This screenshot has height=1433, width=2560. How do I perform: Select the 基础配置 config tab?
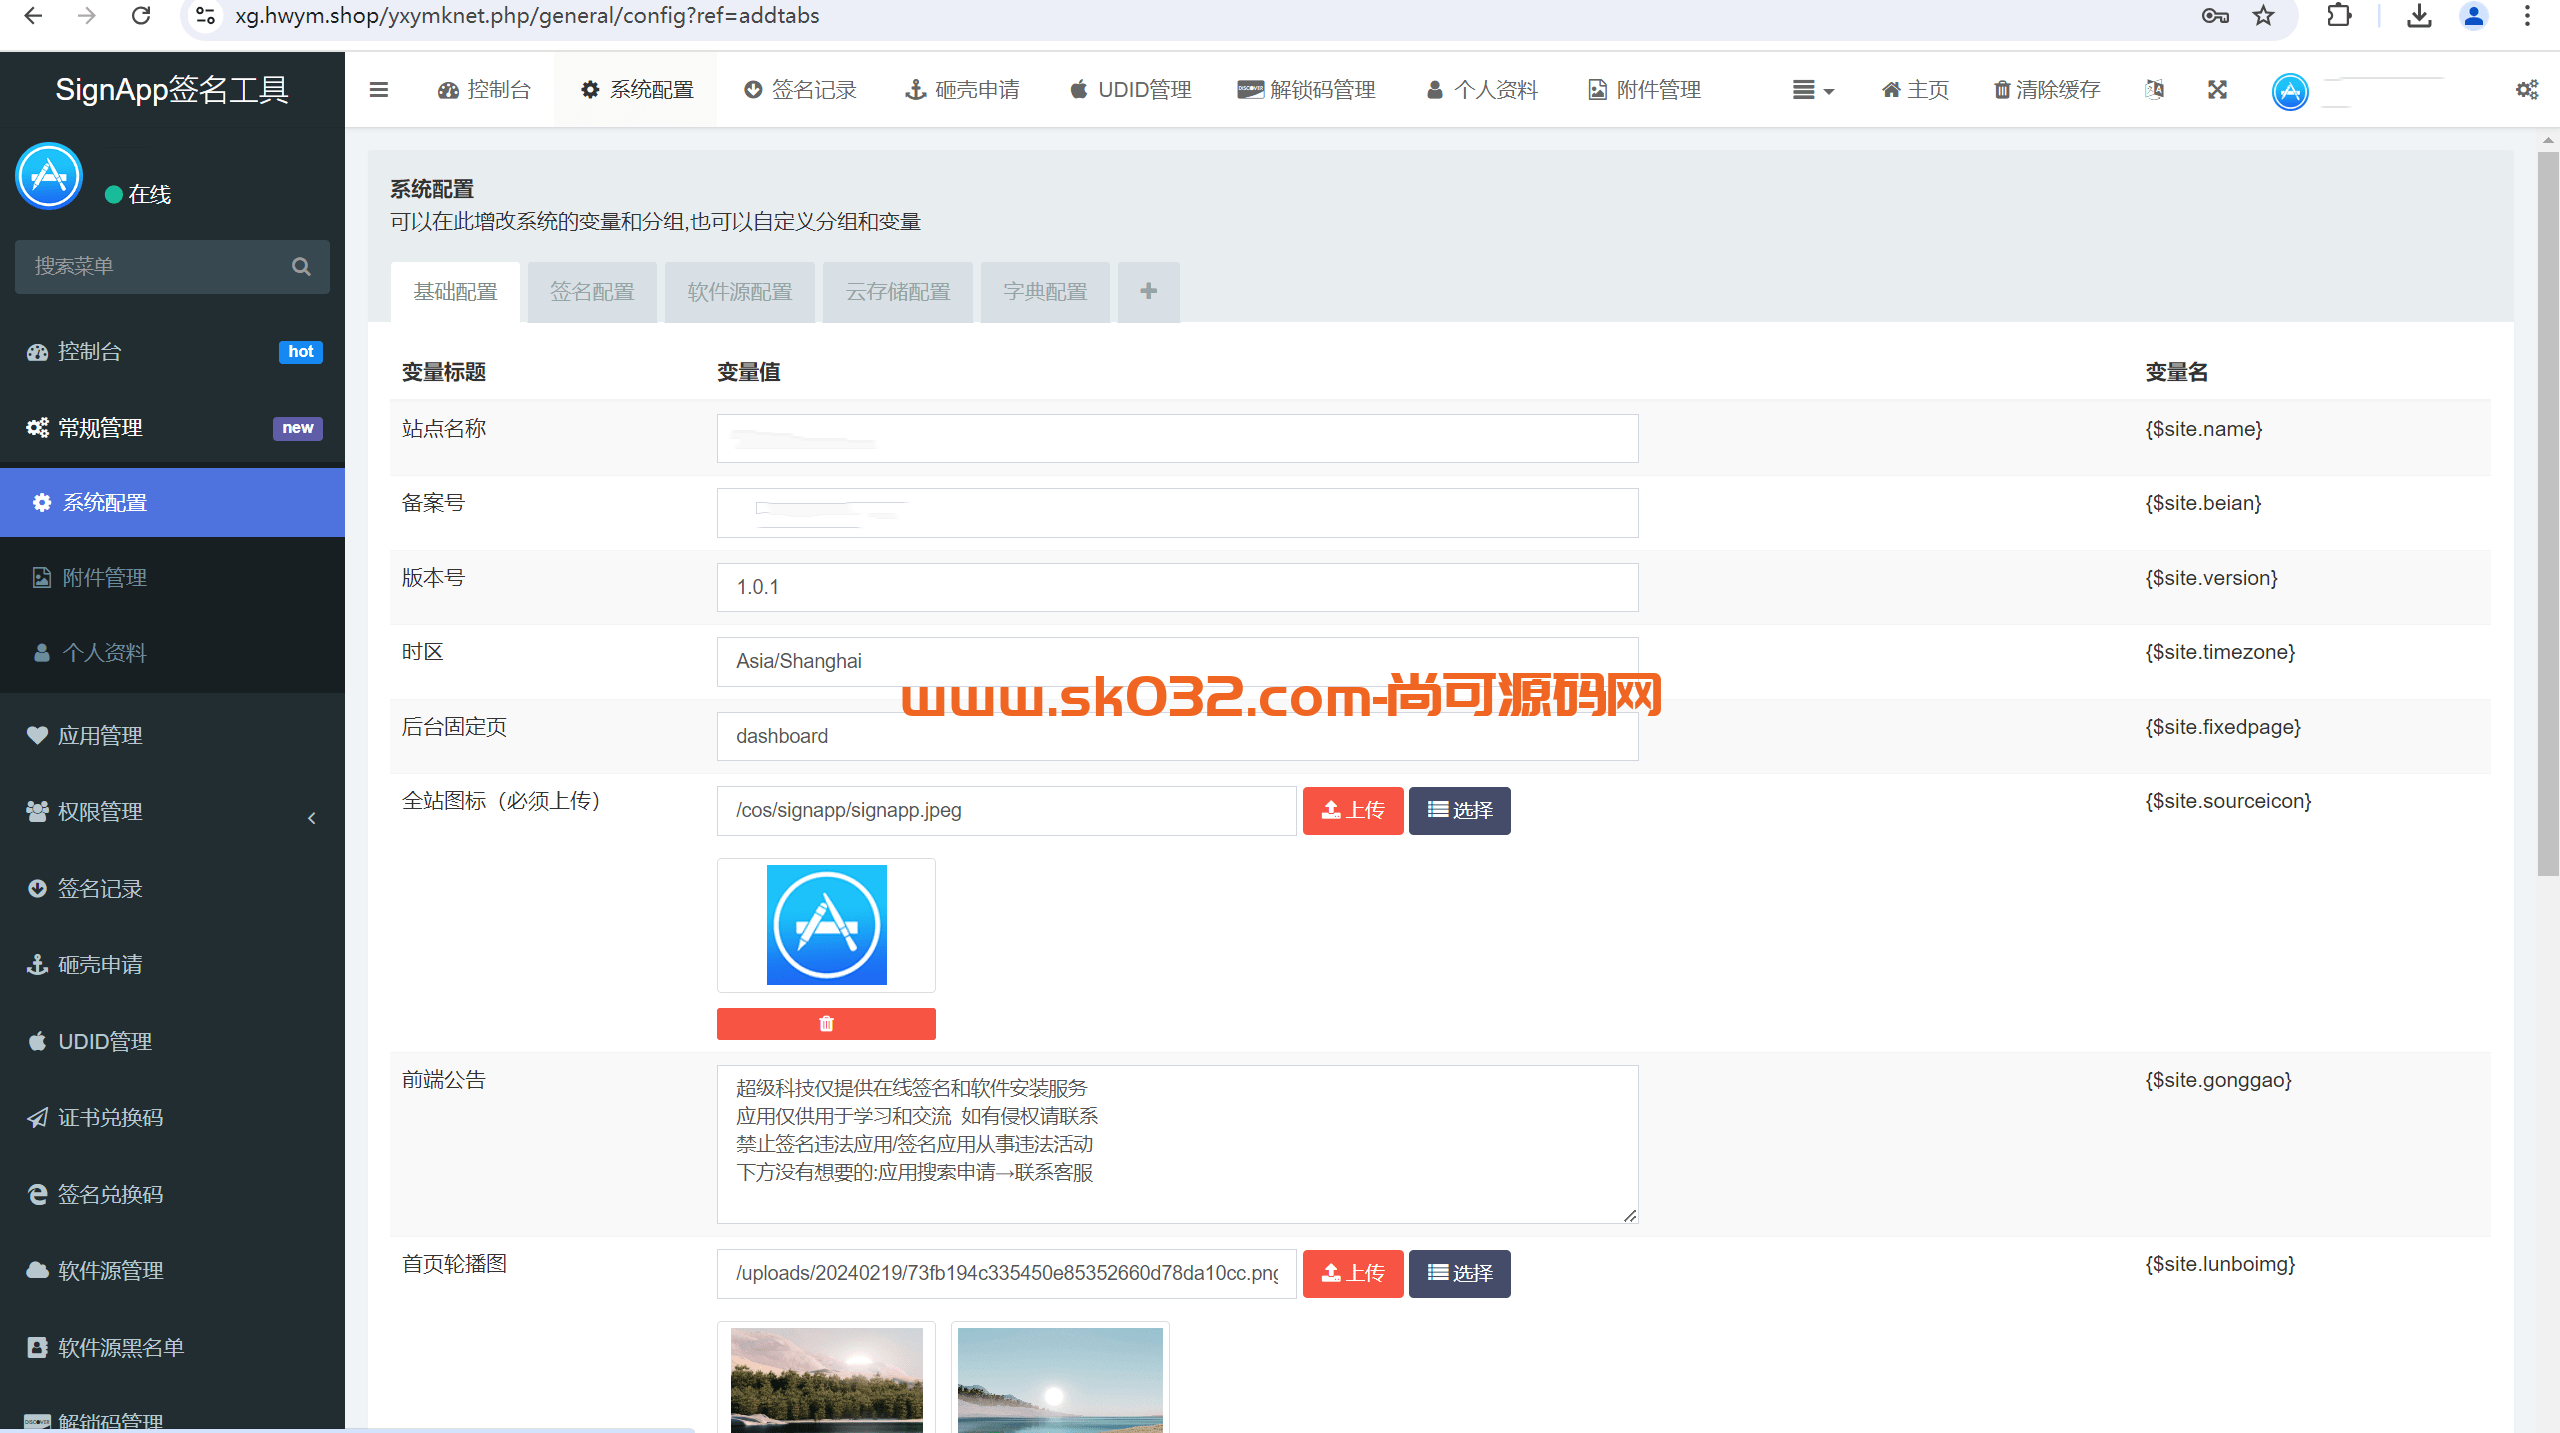point(455,292)
